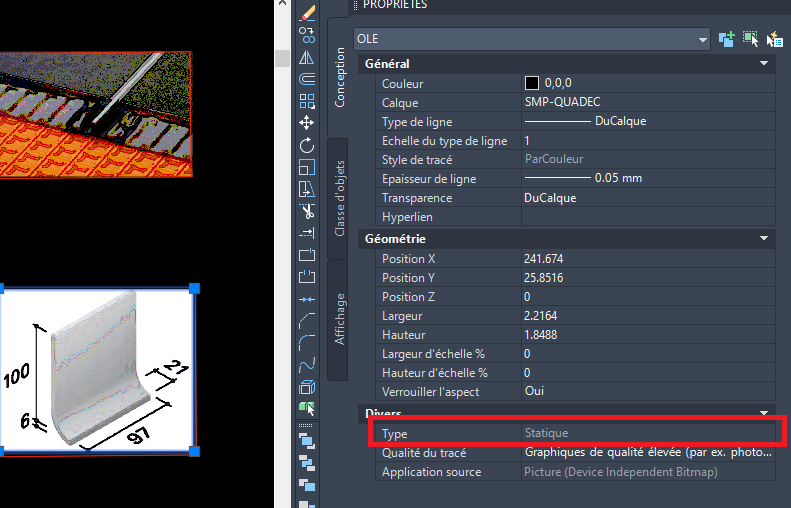Image resolution: width=791 pixels, height=508 pixels.
Task: Toggle the PICKADD value icon
Action: point(726,39)
